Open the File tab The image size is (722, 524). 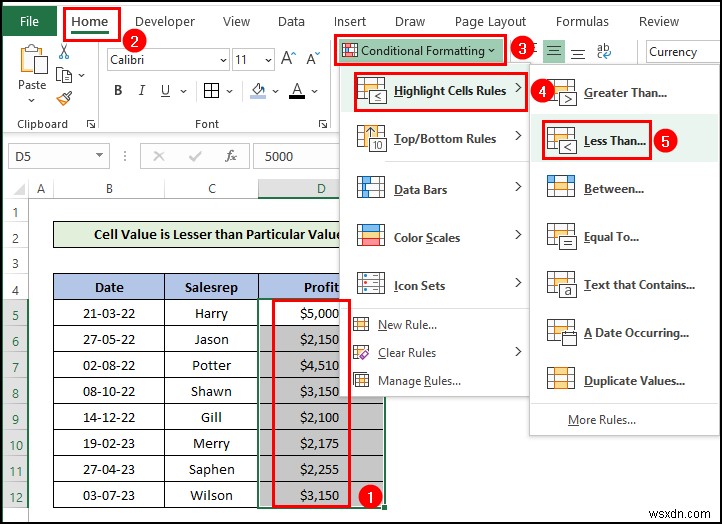[x=29, y=21]
